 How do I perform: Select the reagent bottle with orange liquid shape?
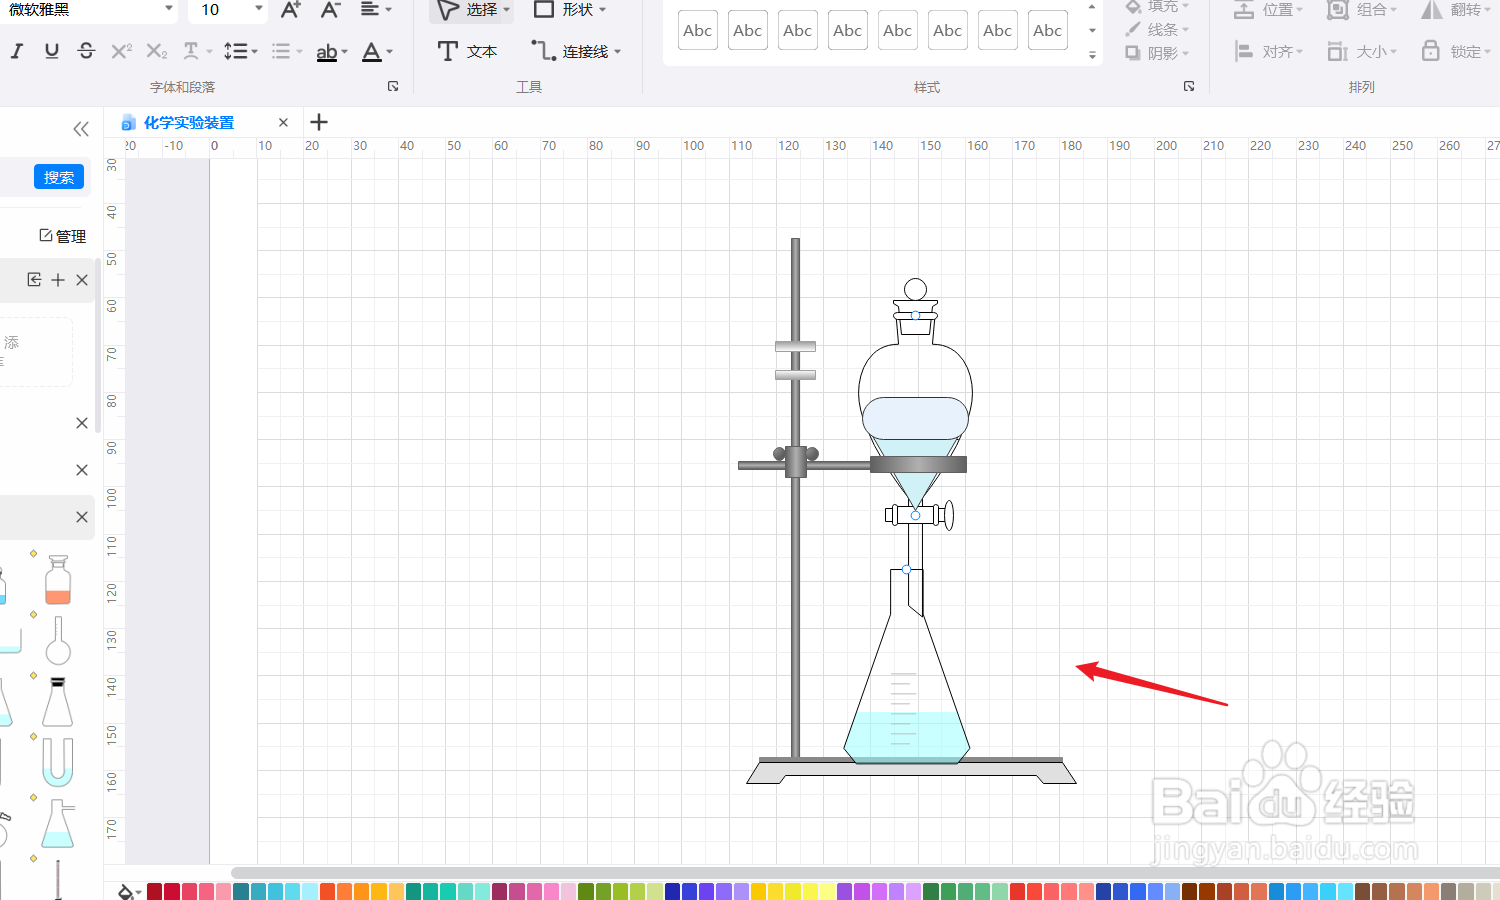[58, 580]
